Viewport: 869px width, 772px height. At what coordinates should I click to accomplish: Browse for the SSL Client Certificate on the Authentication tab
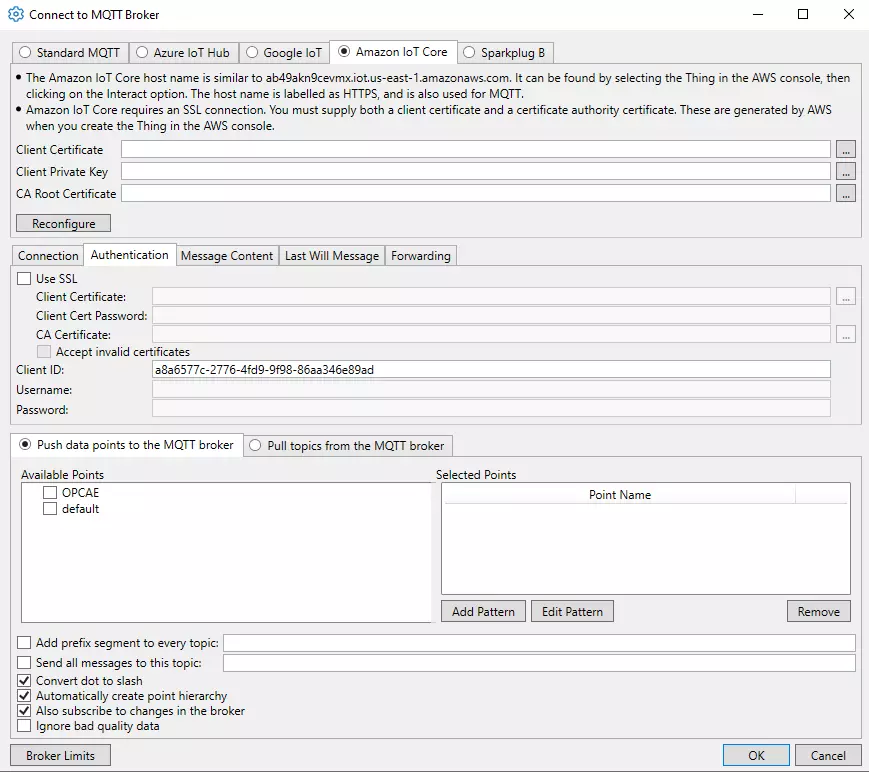[845, 297]
